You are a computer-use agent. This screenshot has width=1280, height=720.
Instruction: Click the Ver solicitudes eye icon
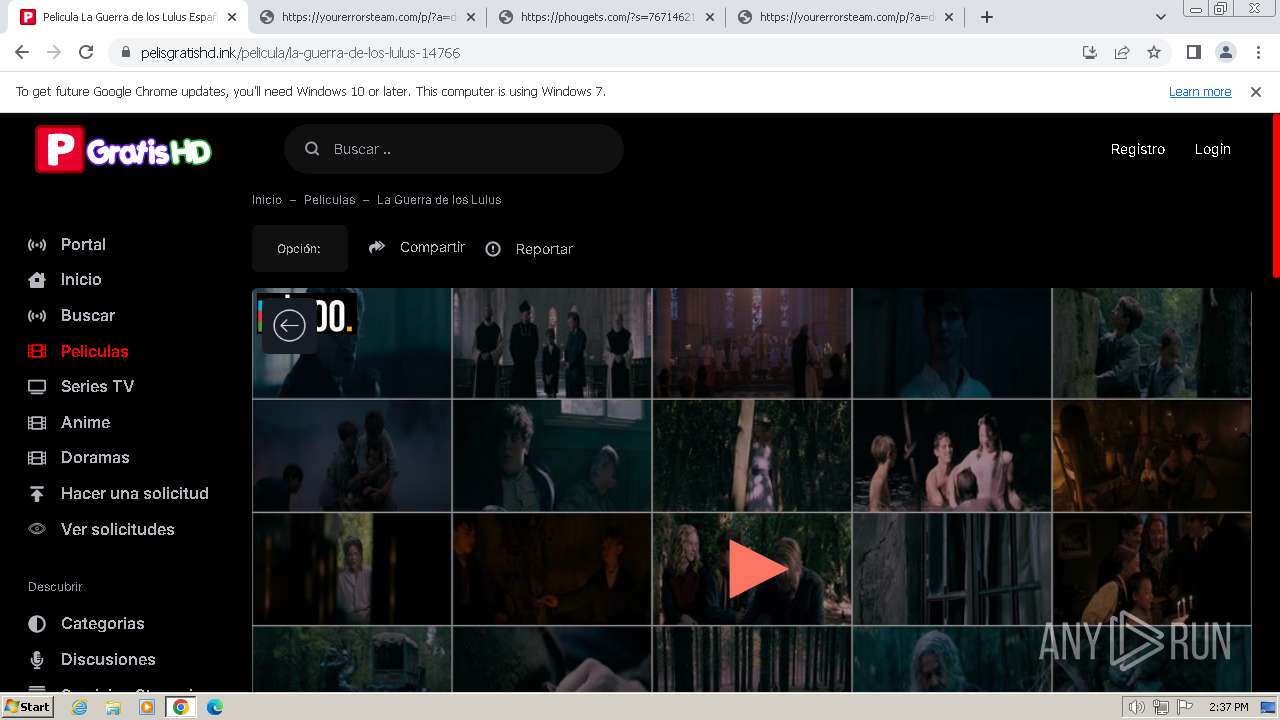click(37, 529)
